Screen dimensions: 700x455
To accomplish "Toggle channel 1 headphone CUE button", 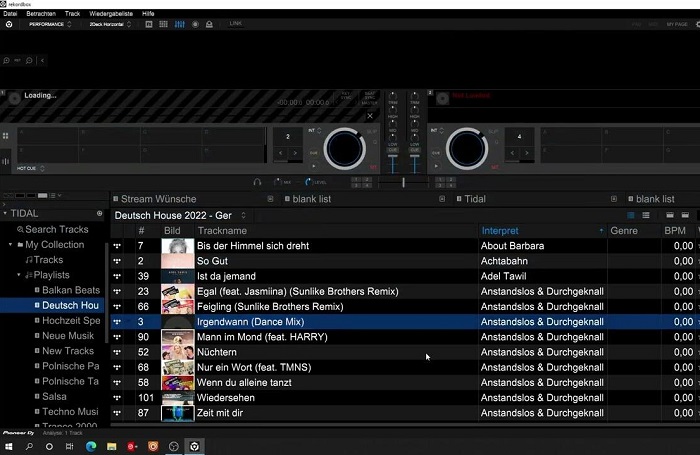I will [393, 150].
